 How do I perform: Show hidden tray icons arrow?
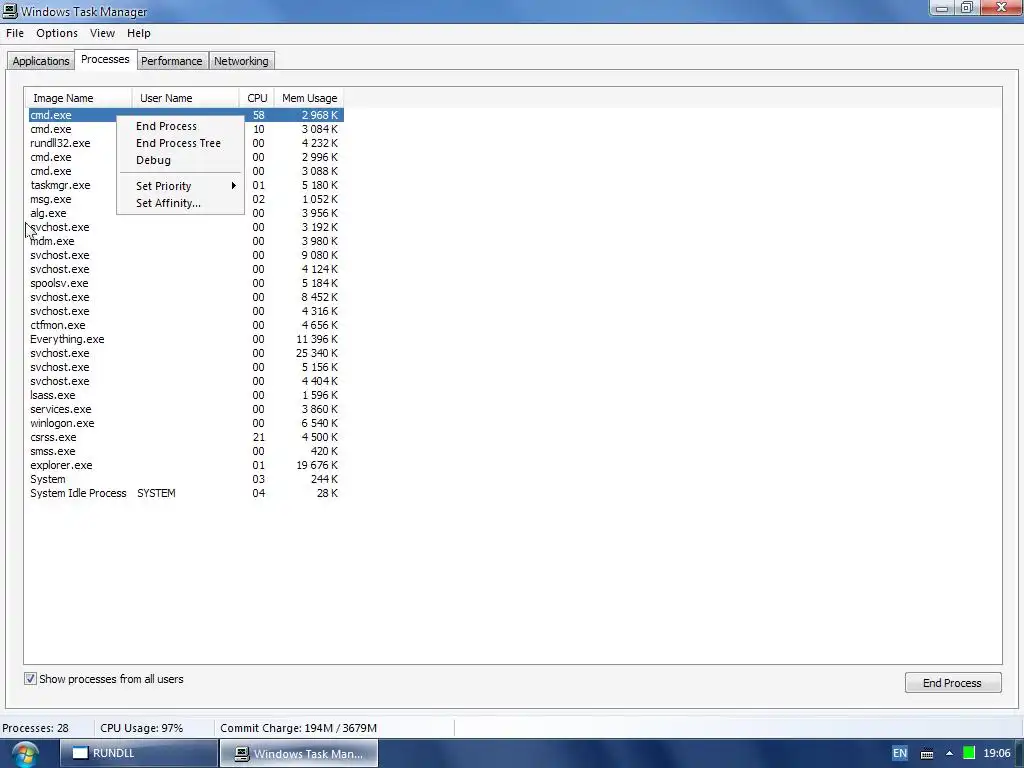tap(949, 754)
